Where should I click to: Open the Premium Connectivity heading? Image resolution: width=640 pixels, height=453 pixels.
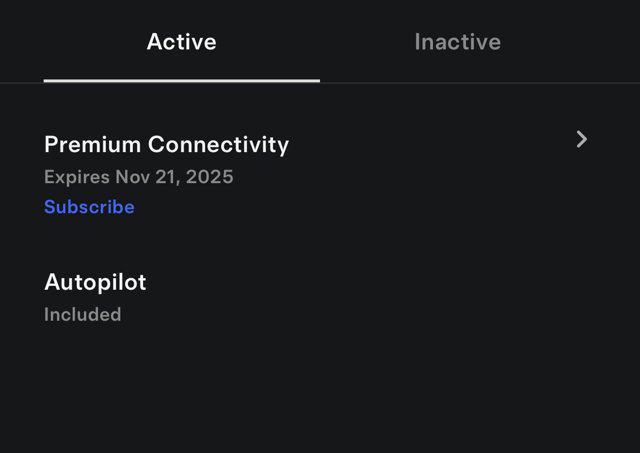tap(166, 144)
